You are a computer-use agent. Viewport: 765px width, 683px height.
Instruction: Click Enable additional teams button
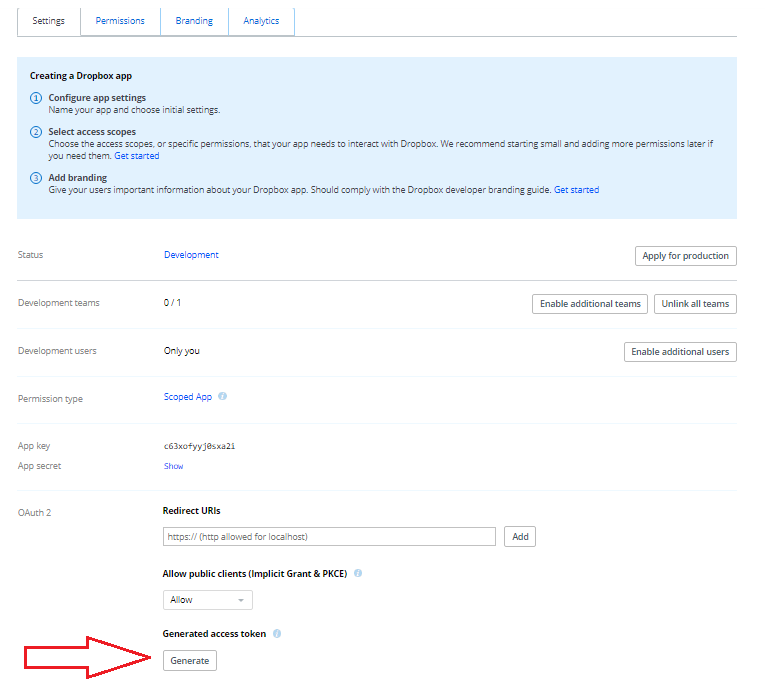coord(590,304)
